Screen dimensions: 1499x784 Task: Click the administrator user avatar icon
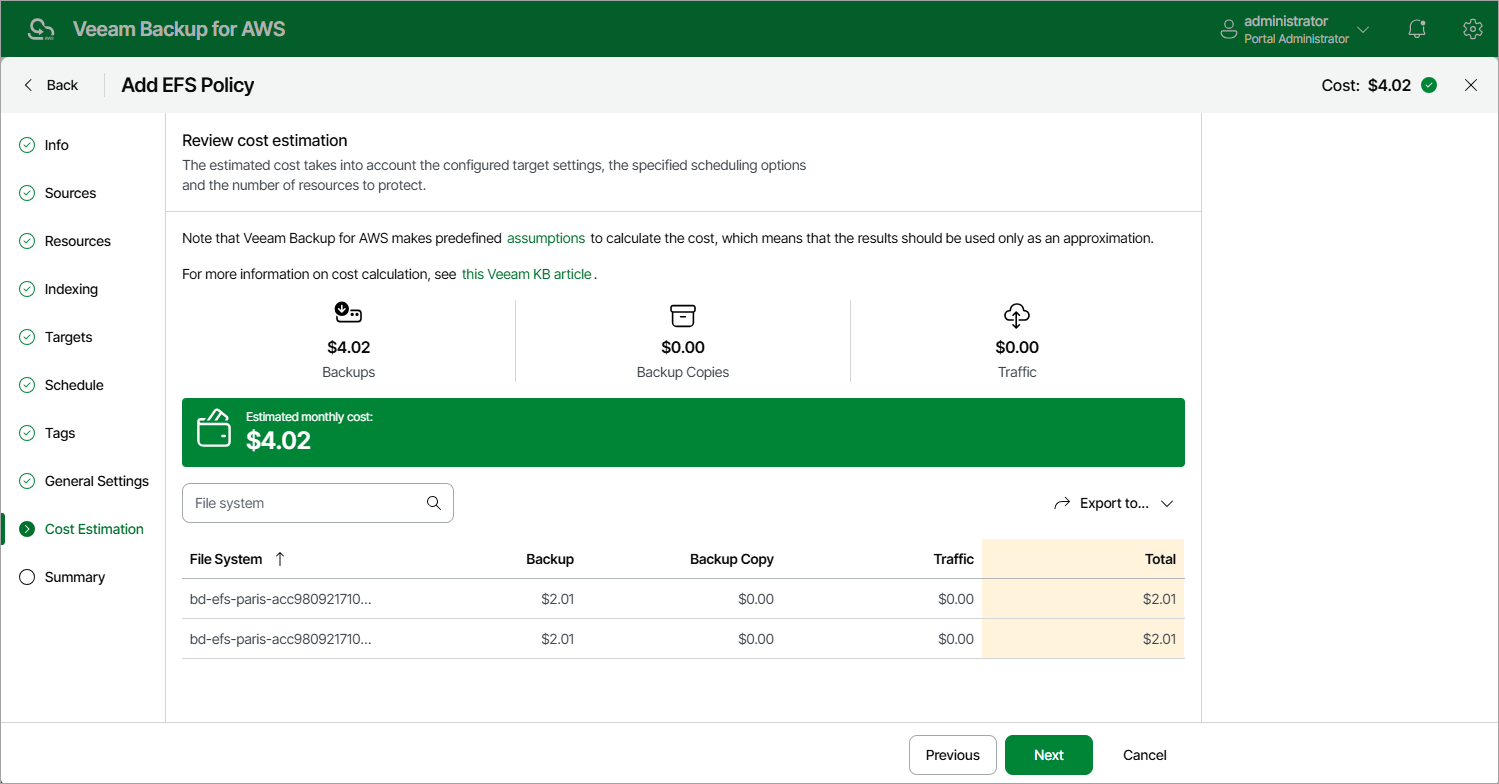(x=1229, y=29)
